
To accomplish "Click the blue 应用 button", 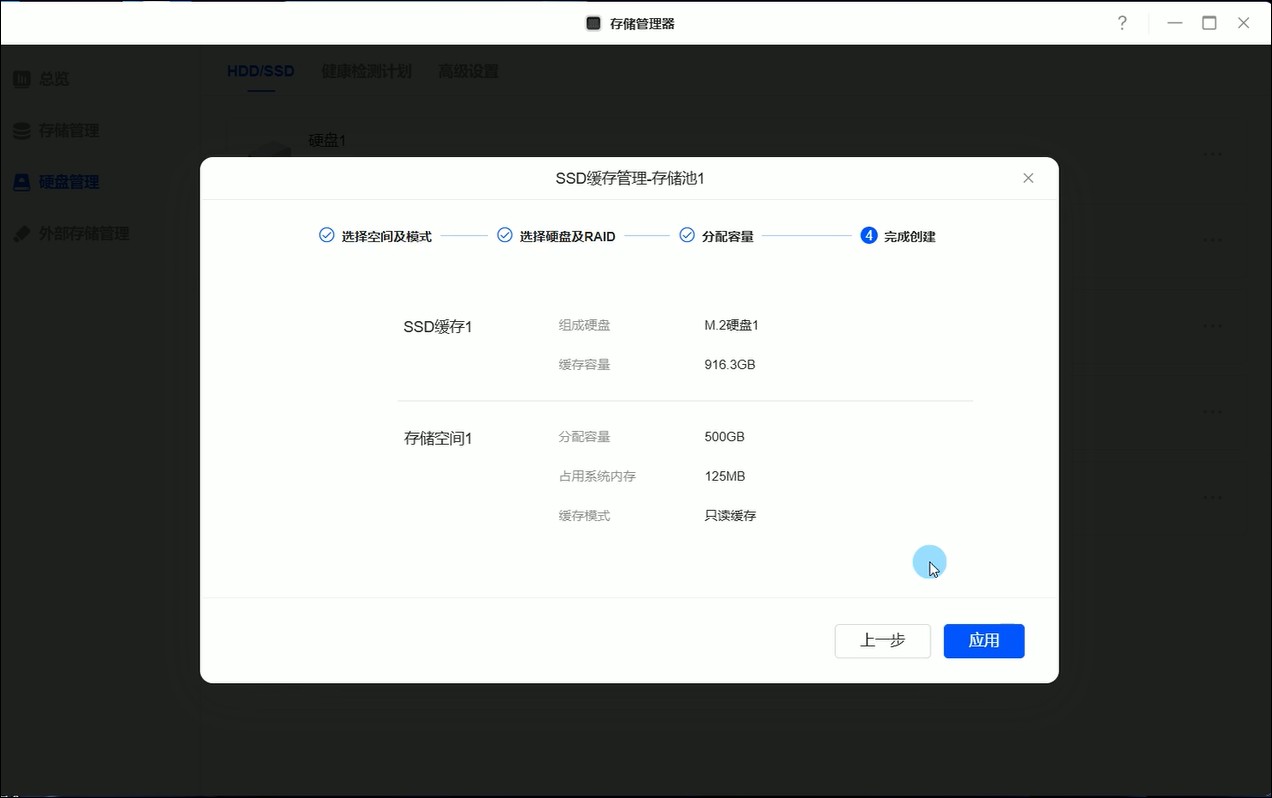I will point(983,641).
